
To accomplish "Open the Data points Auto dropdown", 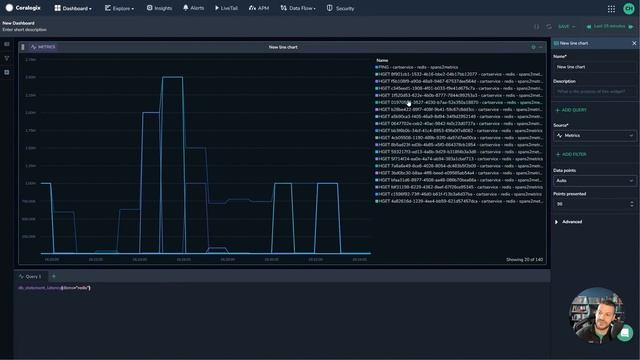I will [594, 180].
